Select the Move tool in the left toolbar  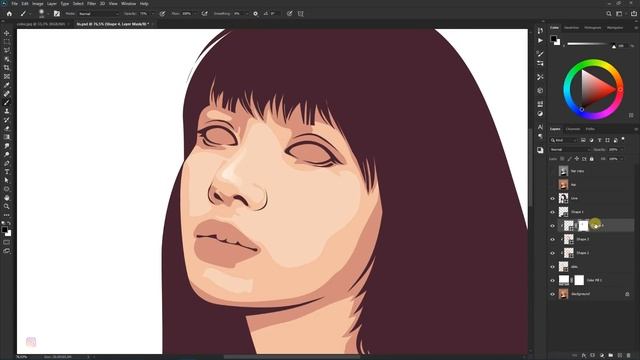7,33
